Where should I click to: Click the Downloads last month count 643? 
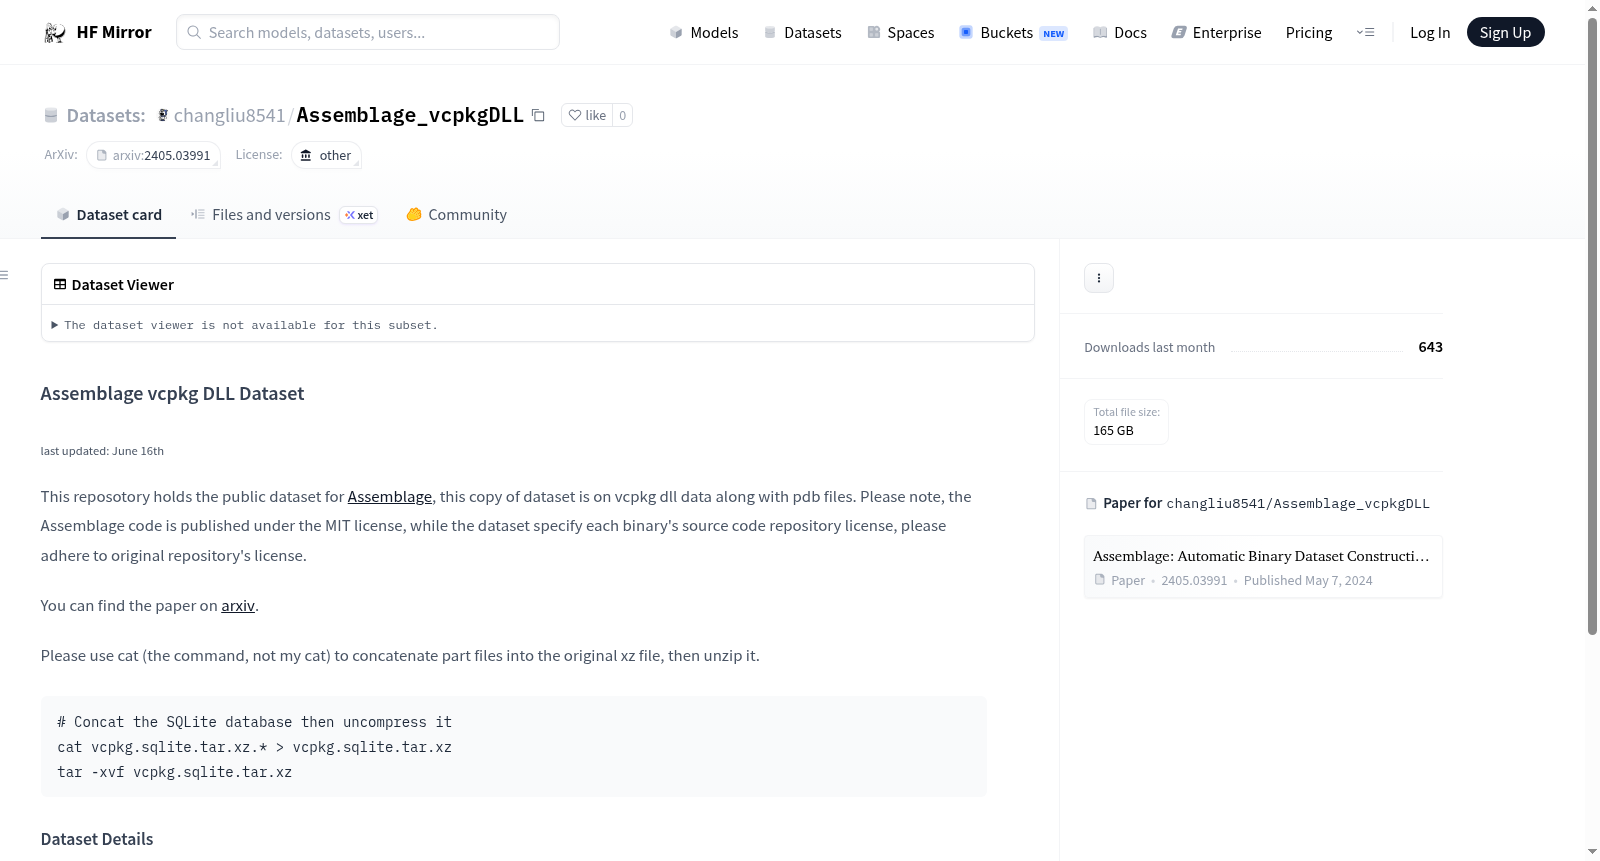[1431, 347]
